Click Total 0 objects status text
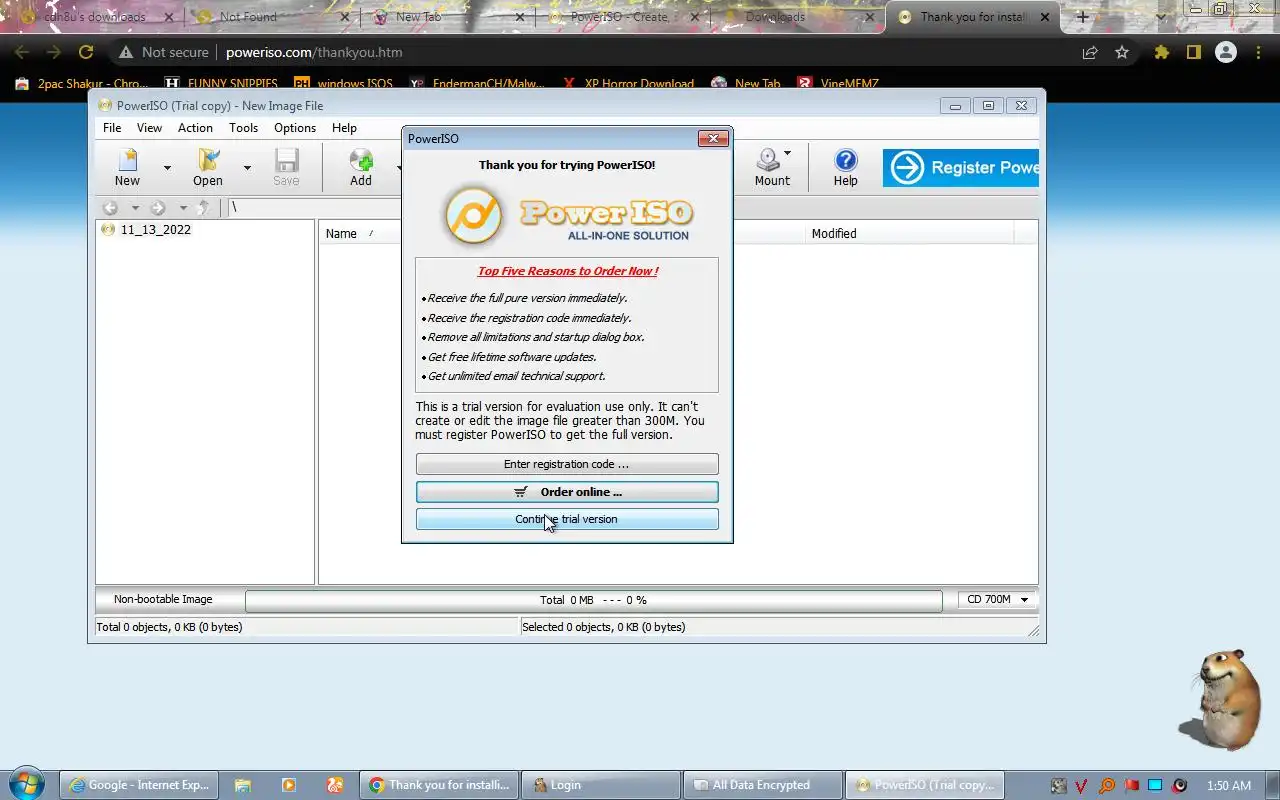 coord(169,627)
